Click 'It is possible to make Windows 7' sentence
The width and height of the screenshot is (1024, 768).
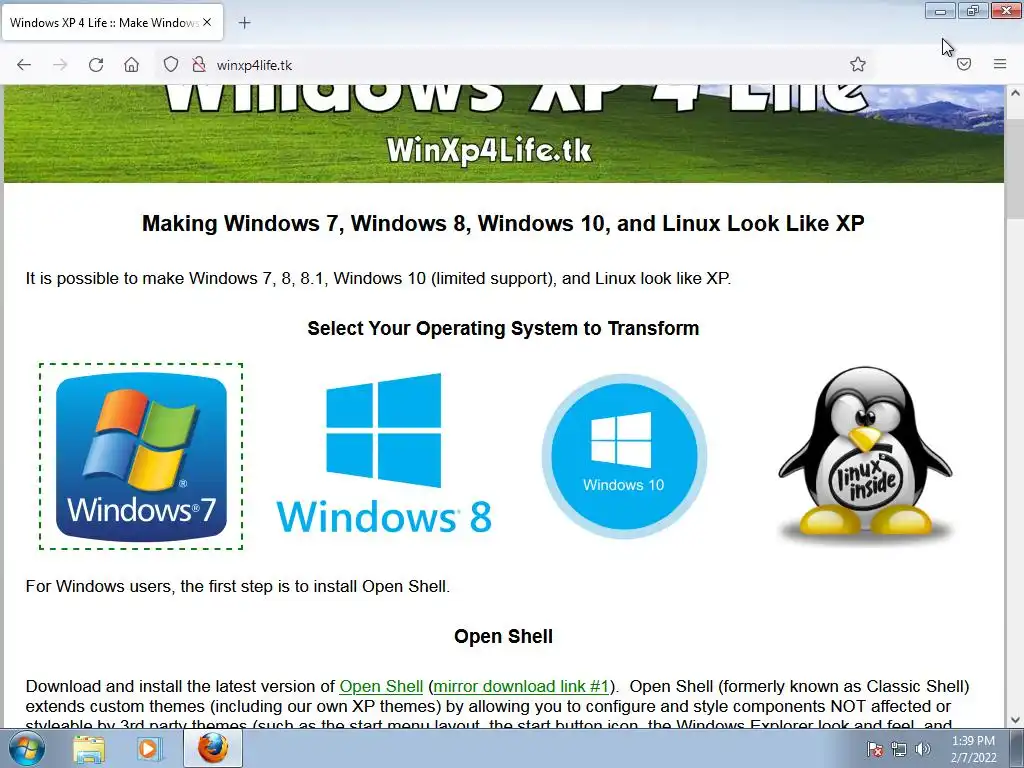(x=378, y=278)
